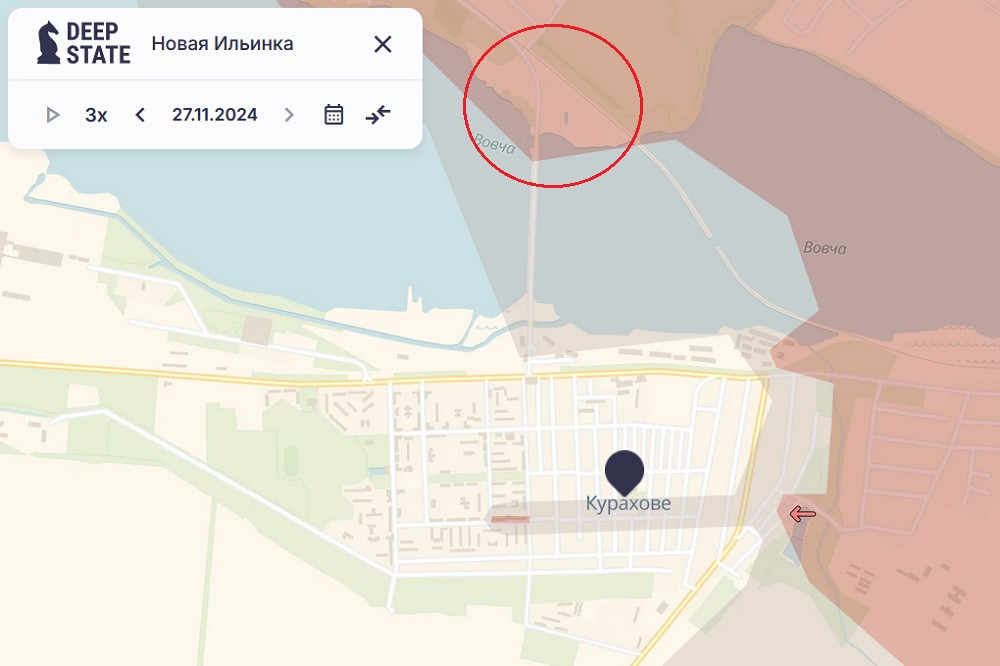
Task: Click the collapse arrows icon in the panel
Action: tap(378, 115)
